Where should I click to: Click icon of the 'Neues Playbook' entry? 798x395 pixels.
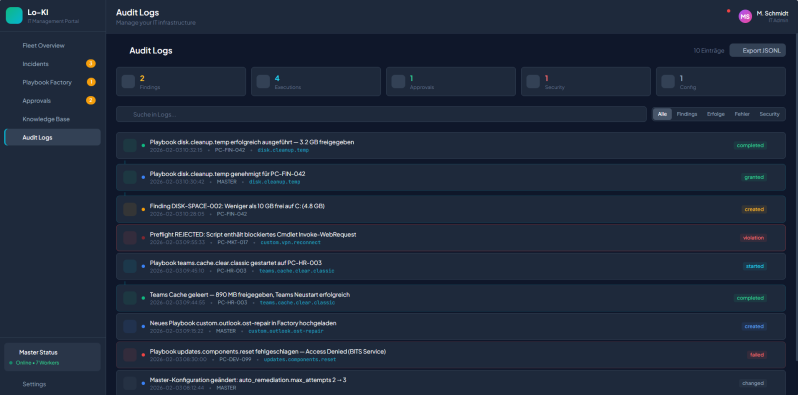click(x=130, y=326)
